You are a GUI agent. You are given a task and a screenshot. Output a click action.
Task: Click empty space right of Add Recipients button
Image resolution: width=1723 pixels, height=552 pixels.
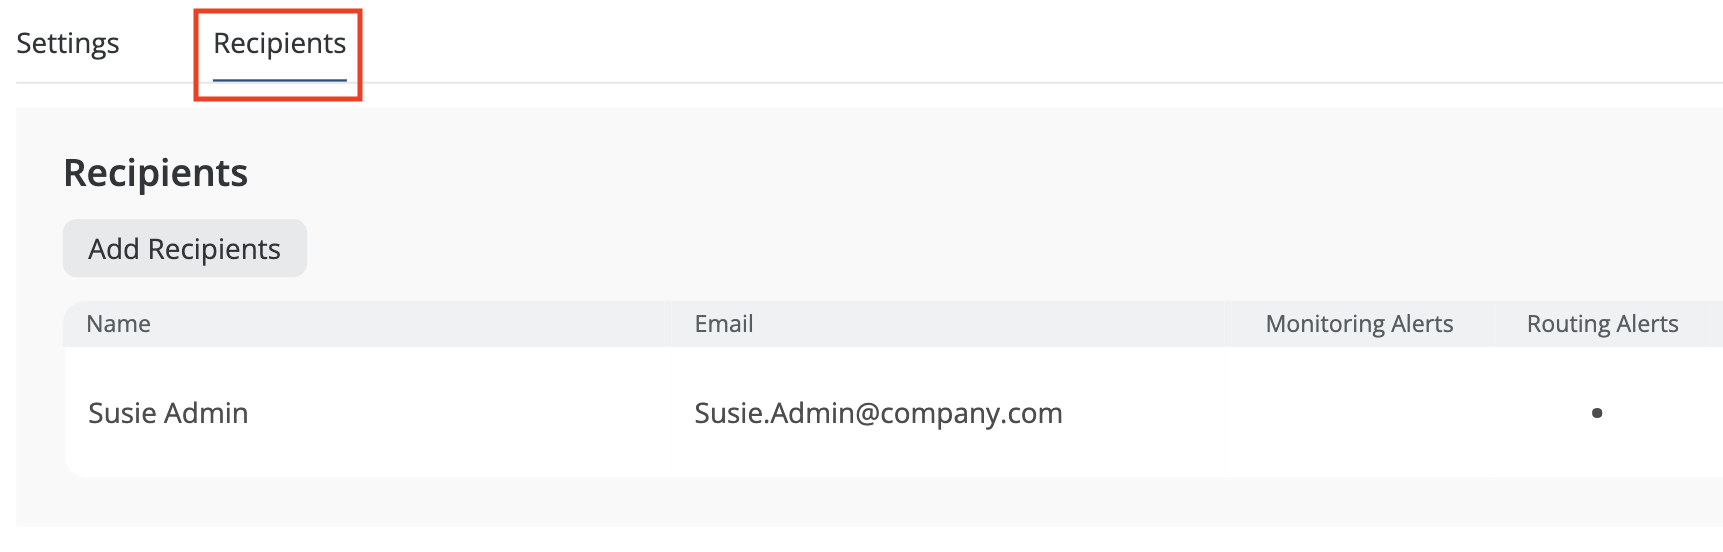point(800,249)
